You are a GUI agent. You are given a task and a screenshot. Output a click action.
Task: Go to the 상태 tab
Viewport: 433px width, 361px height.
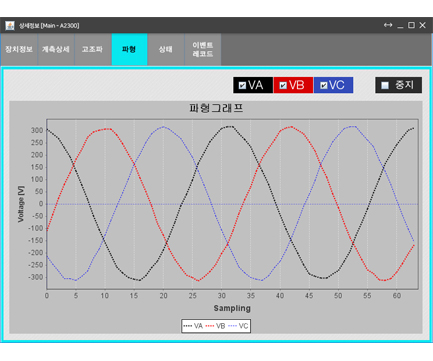[x=166, y=49]
